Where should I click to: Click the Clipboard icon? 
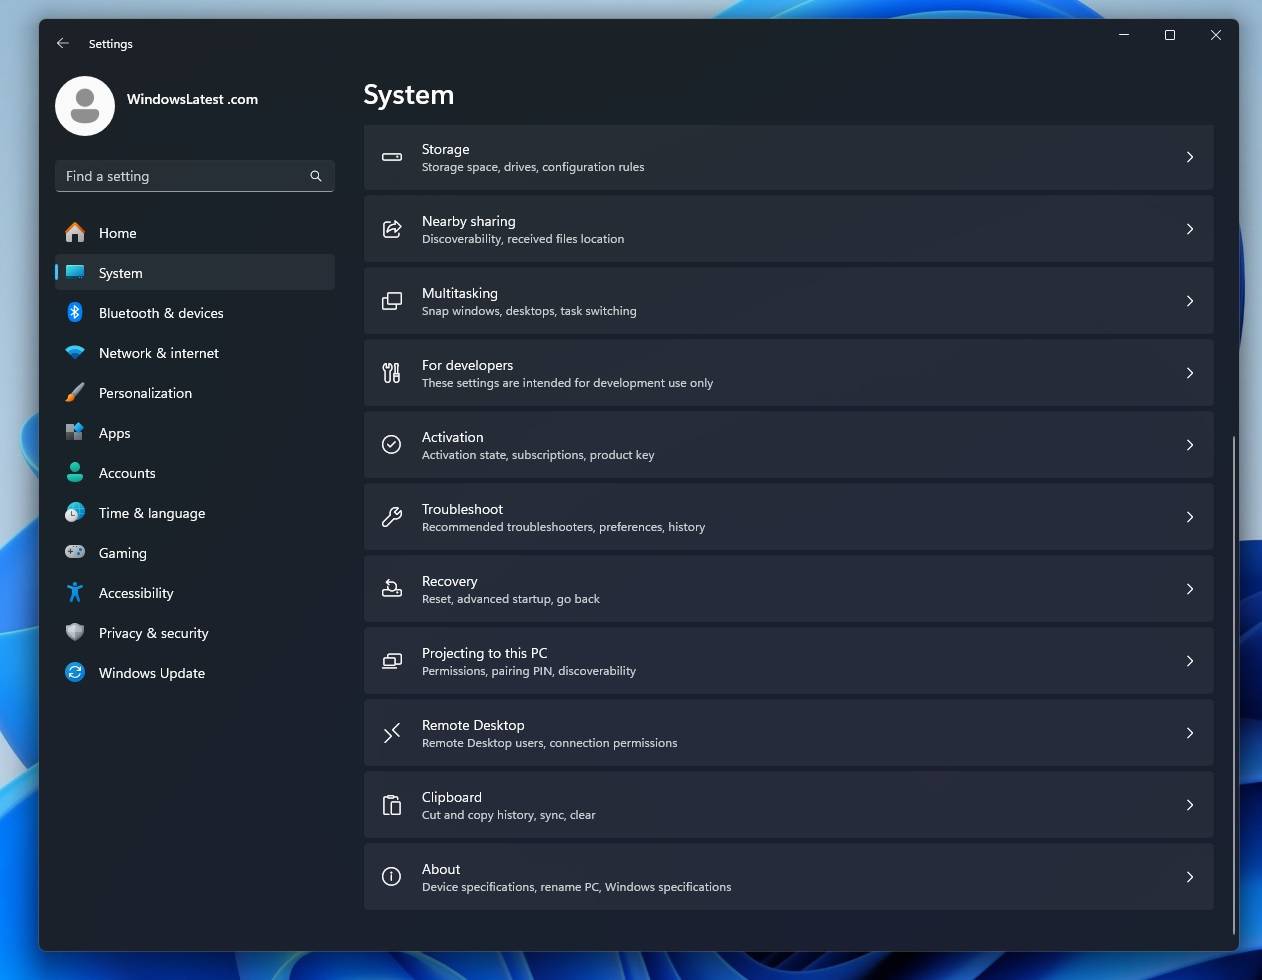391,805
